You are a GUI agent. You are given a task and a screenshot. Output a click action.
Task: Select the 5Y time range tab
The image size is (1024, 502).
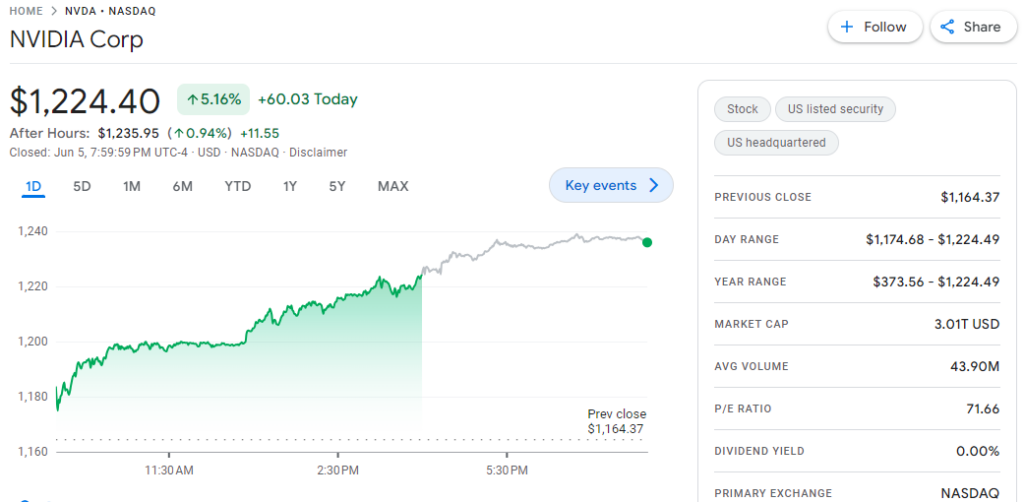337,186
